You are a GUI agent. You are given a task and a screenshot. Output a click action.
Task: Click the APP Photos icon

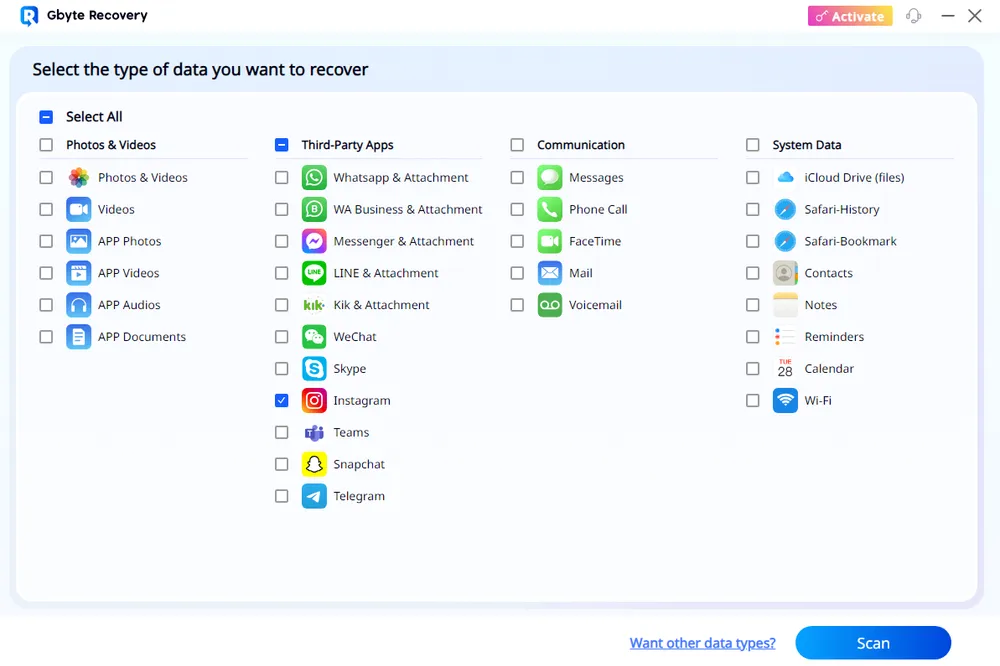click(x=78, y=241)
